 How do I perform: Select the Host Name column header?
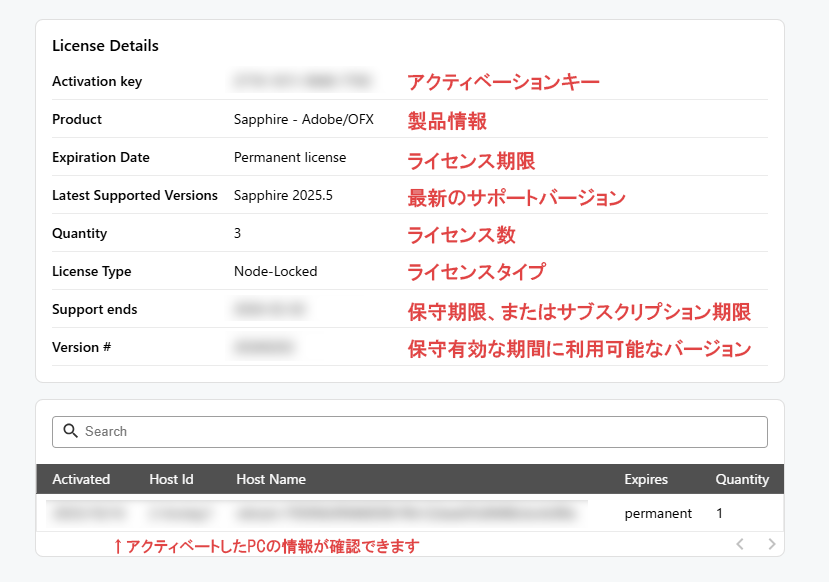[x=270, y=479]
